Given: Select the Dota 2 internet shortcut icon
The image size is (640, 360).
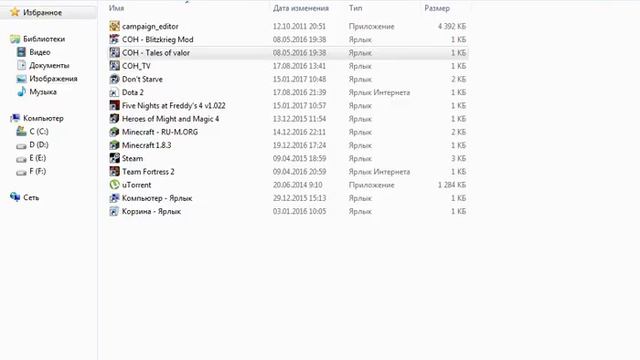Looking at the screenshot, I should click(114, 92).
